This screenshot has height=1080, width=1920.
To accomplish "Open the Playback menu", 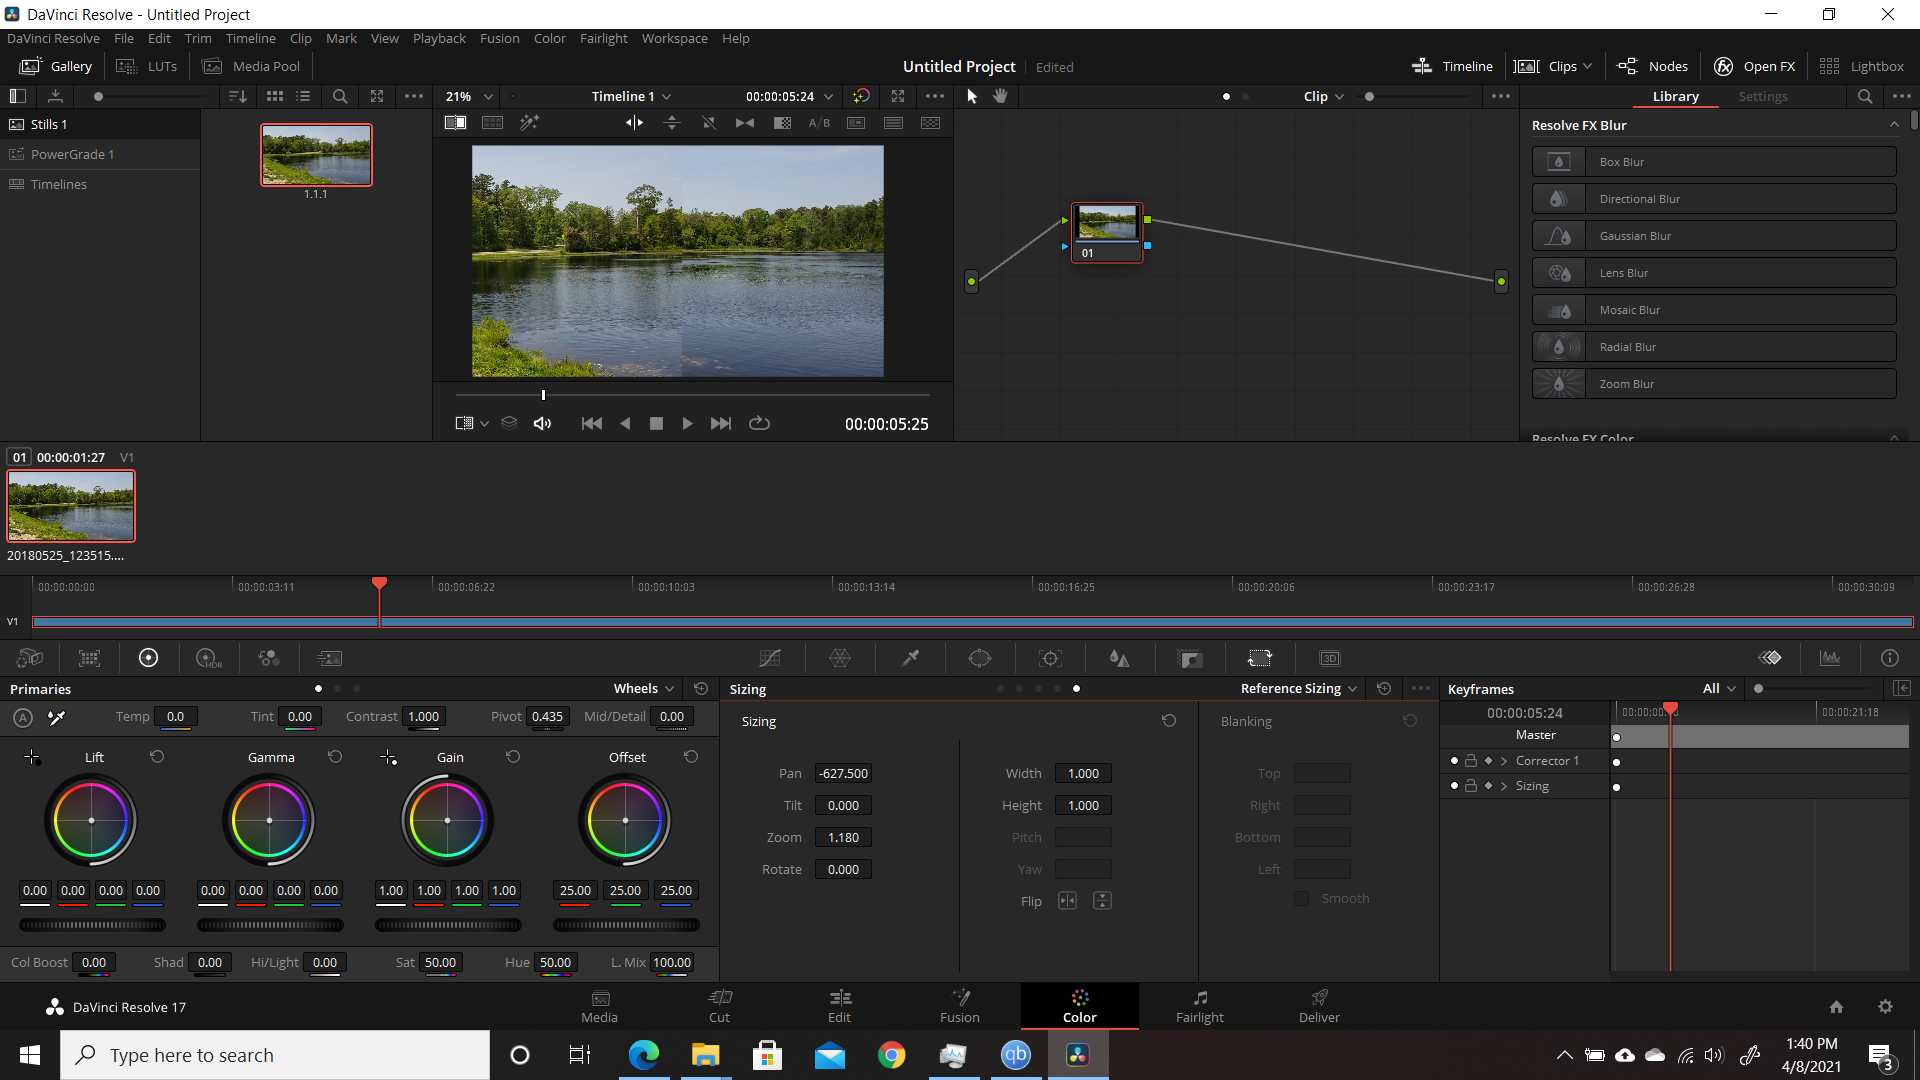I will (439, 38).
